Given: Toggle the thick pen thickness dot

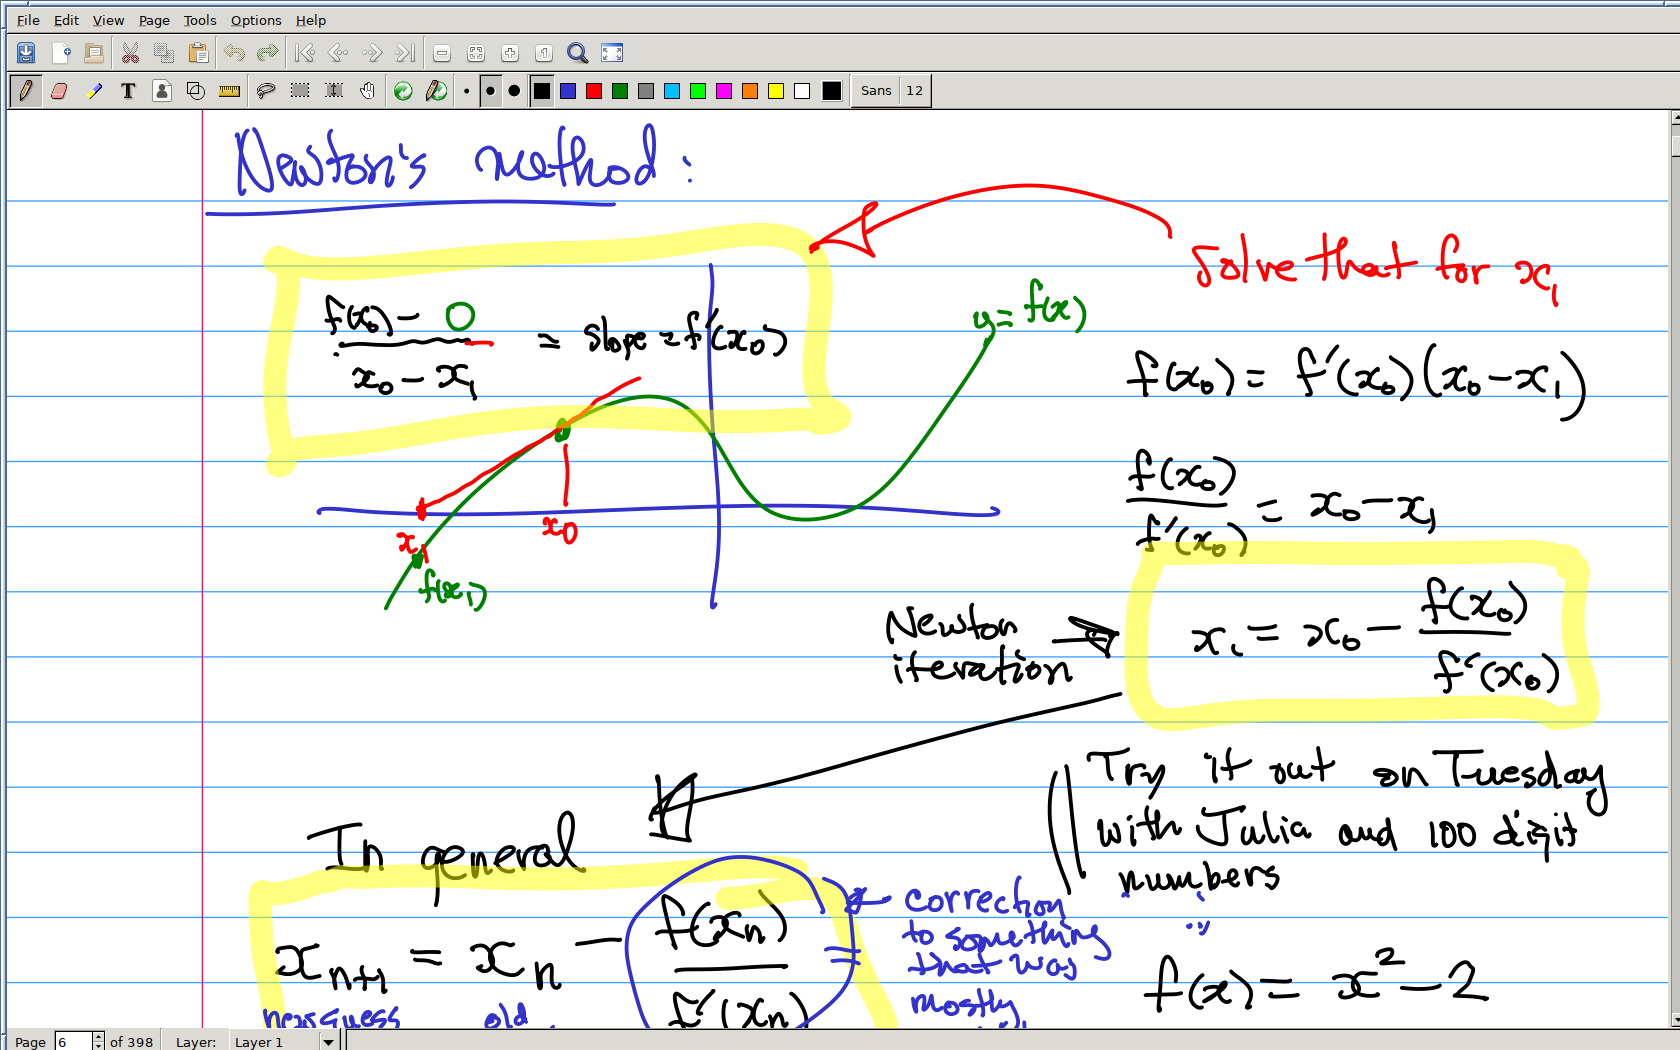Looking at the screenshot, I should (514, 91).
